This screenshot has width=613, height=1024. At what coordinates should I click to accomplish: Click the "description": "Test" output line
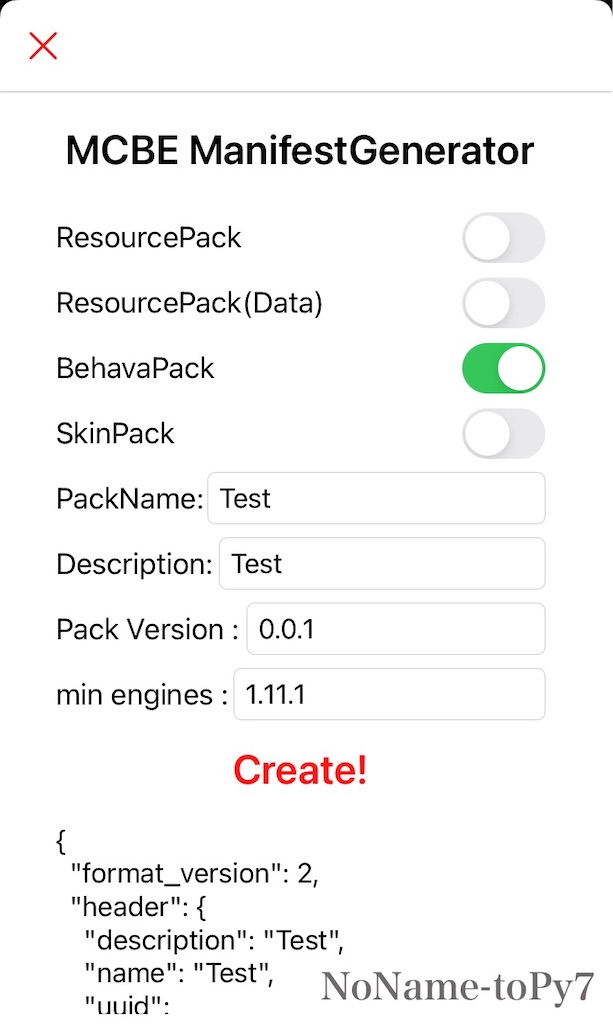coord(214,940)
